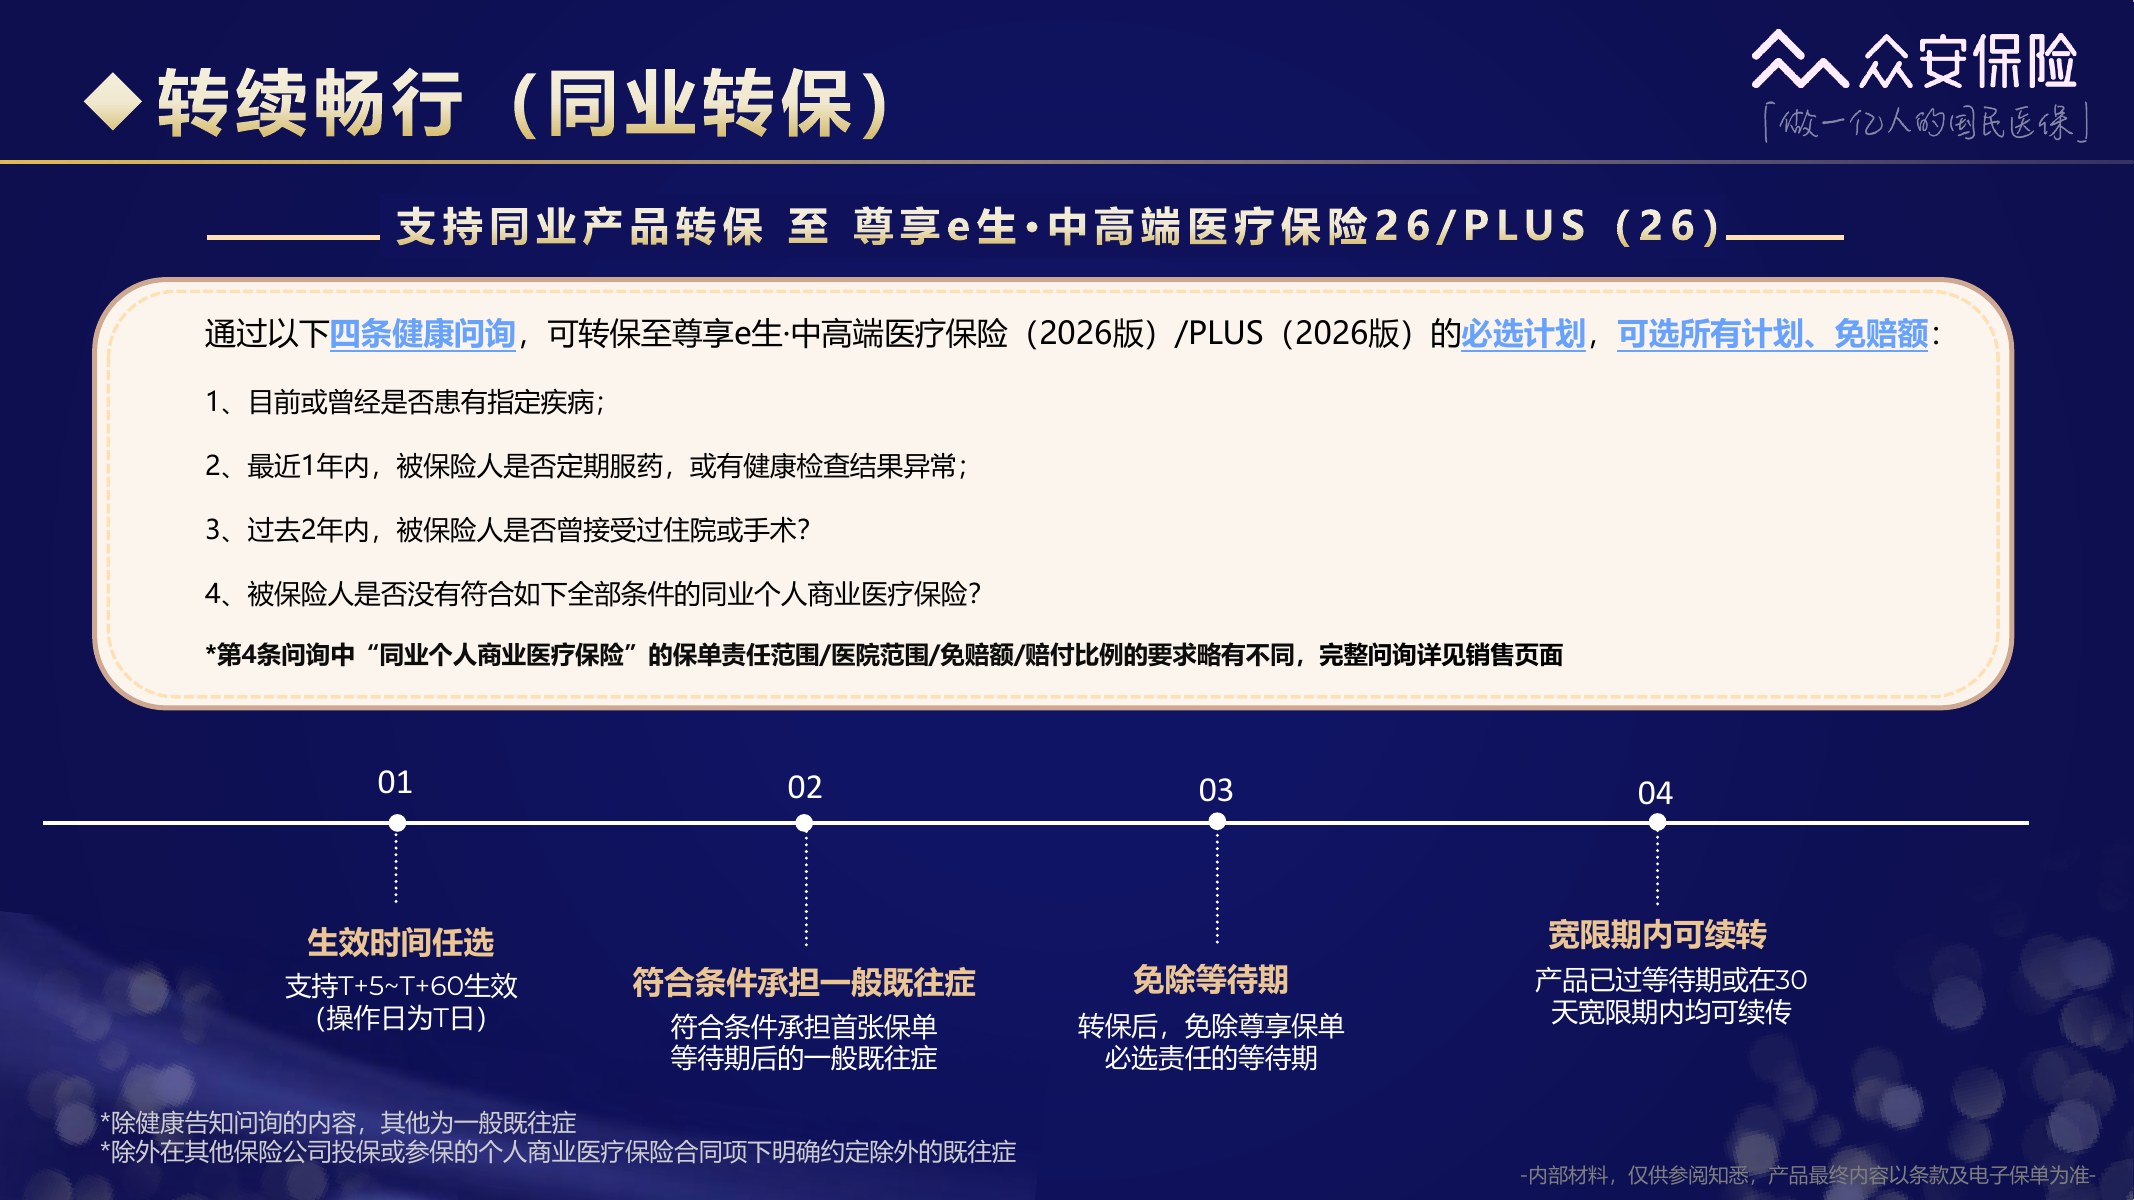Select timeline marker dot under 03

pyautogui.click(x=1217, y=821)
